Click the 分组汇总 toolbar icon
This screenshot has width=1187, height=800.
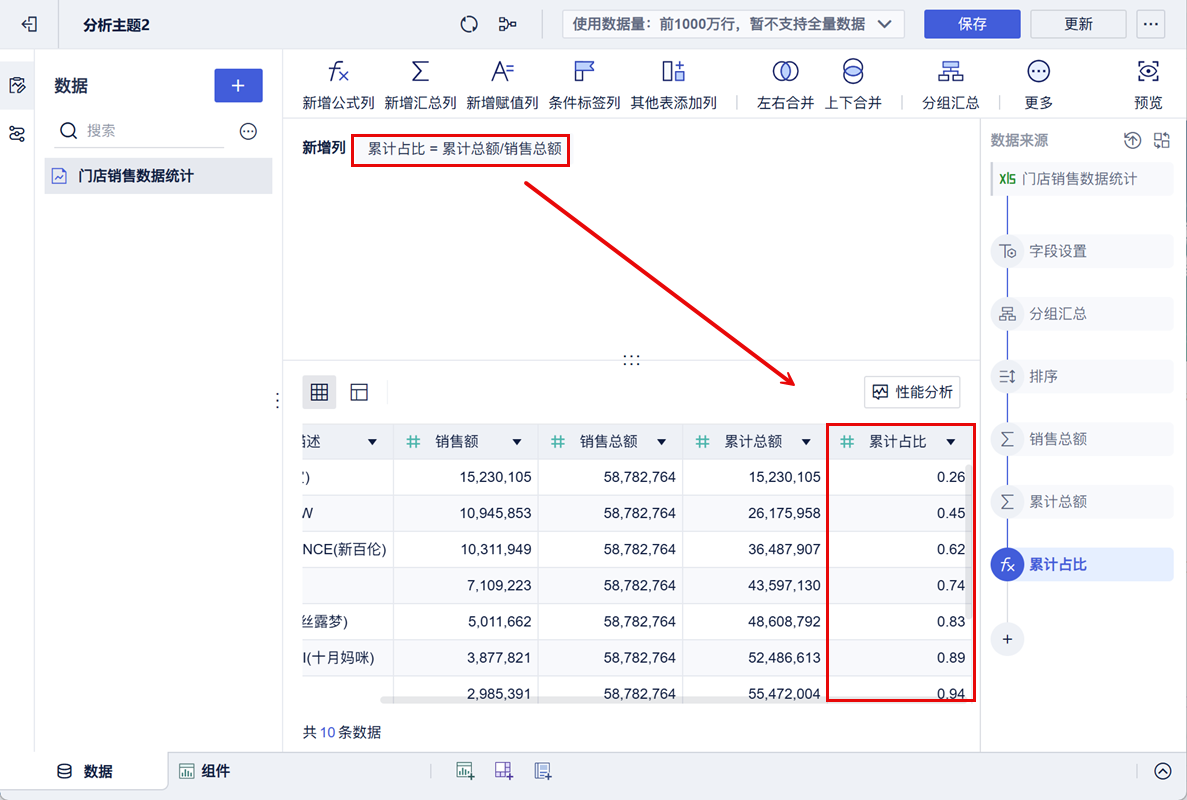(950, 72)
